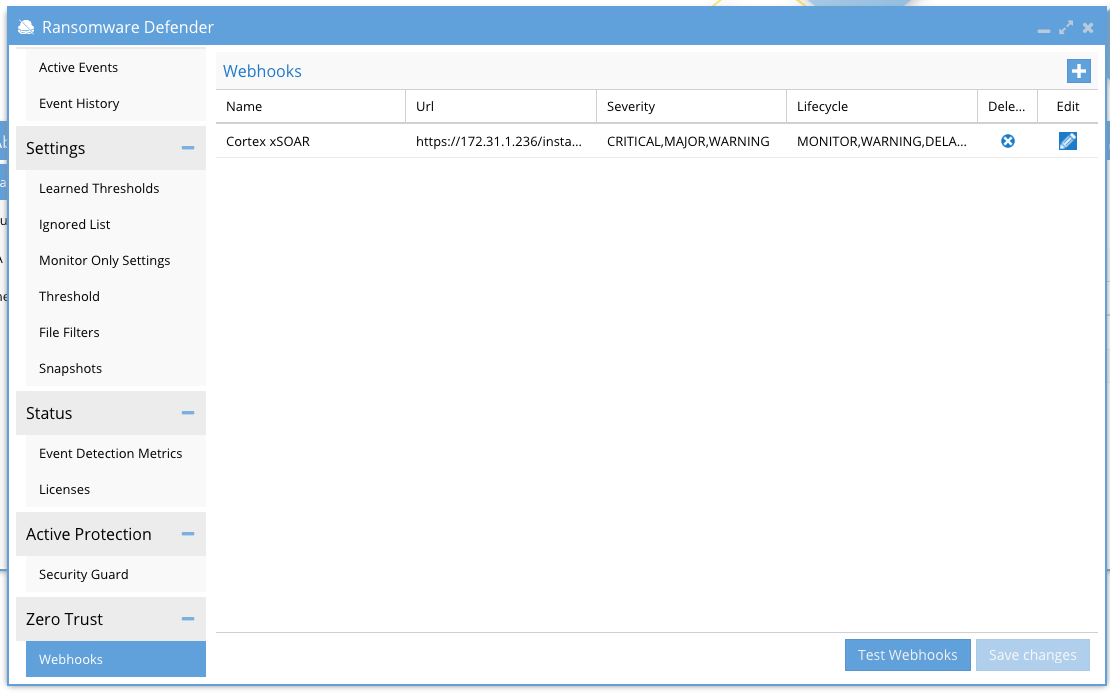Open Snapshots settings page
Viewport: 1110px width, 693px height.
coord(70,369)
